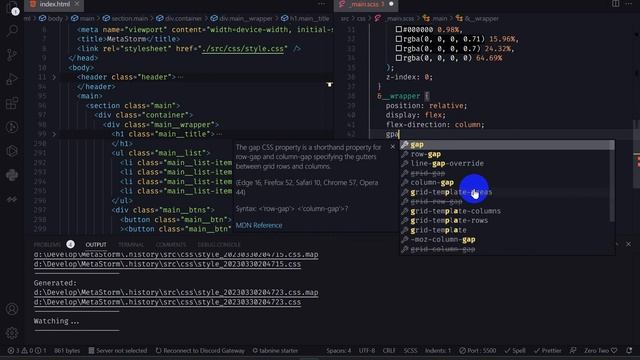The image size is (640, 360).
Task: Open the PROBLEMS panel tab
Action: click(47, 244)
